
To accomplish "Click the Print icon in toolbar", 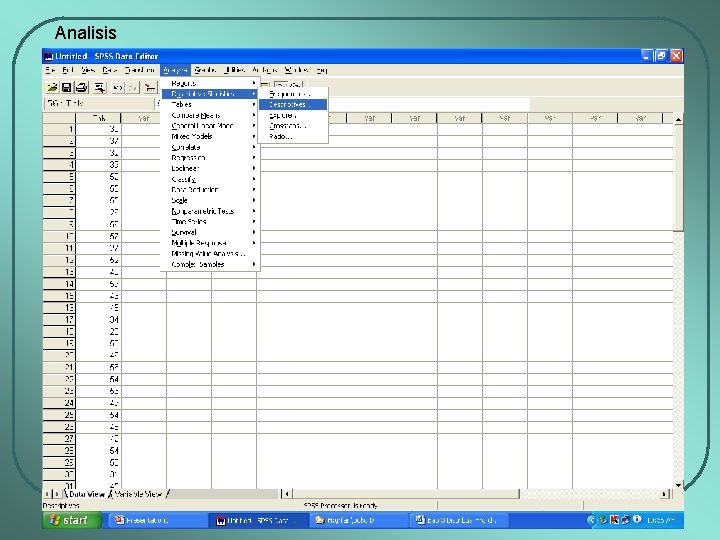I will coord(81,87).
